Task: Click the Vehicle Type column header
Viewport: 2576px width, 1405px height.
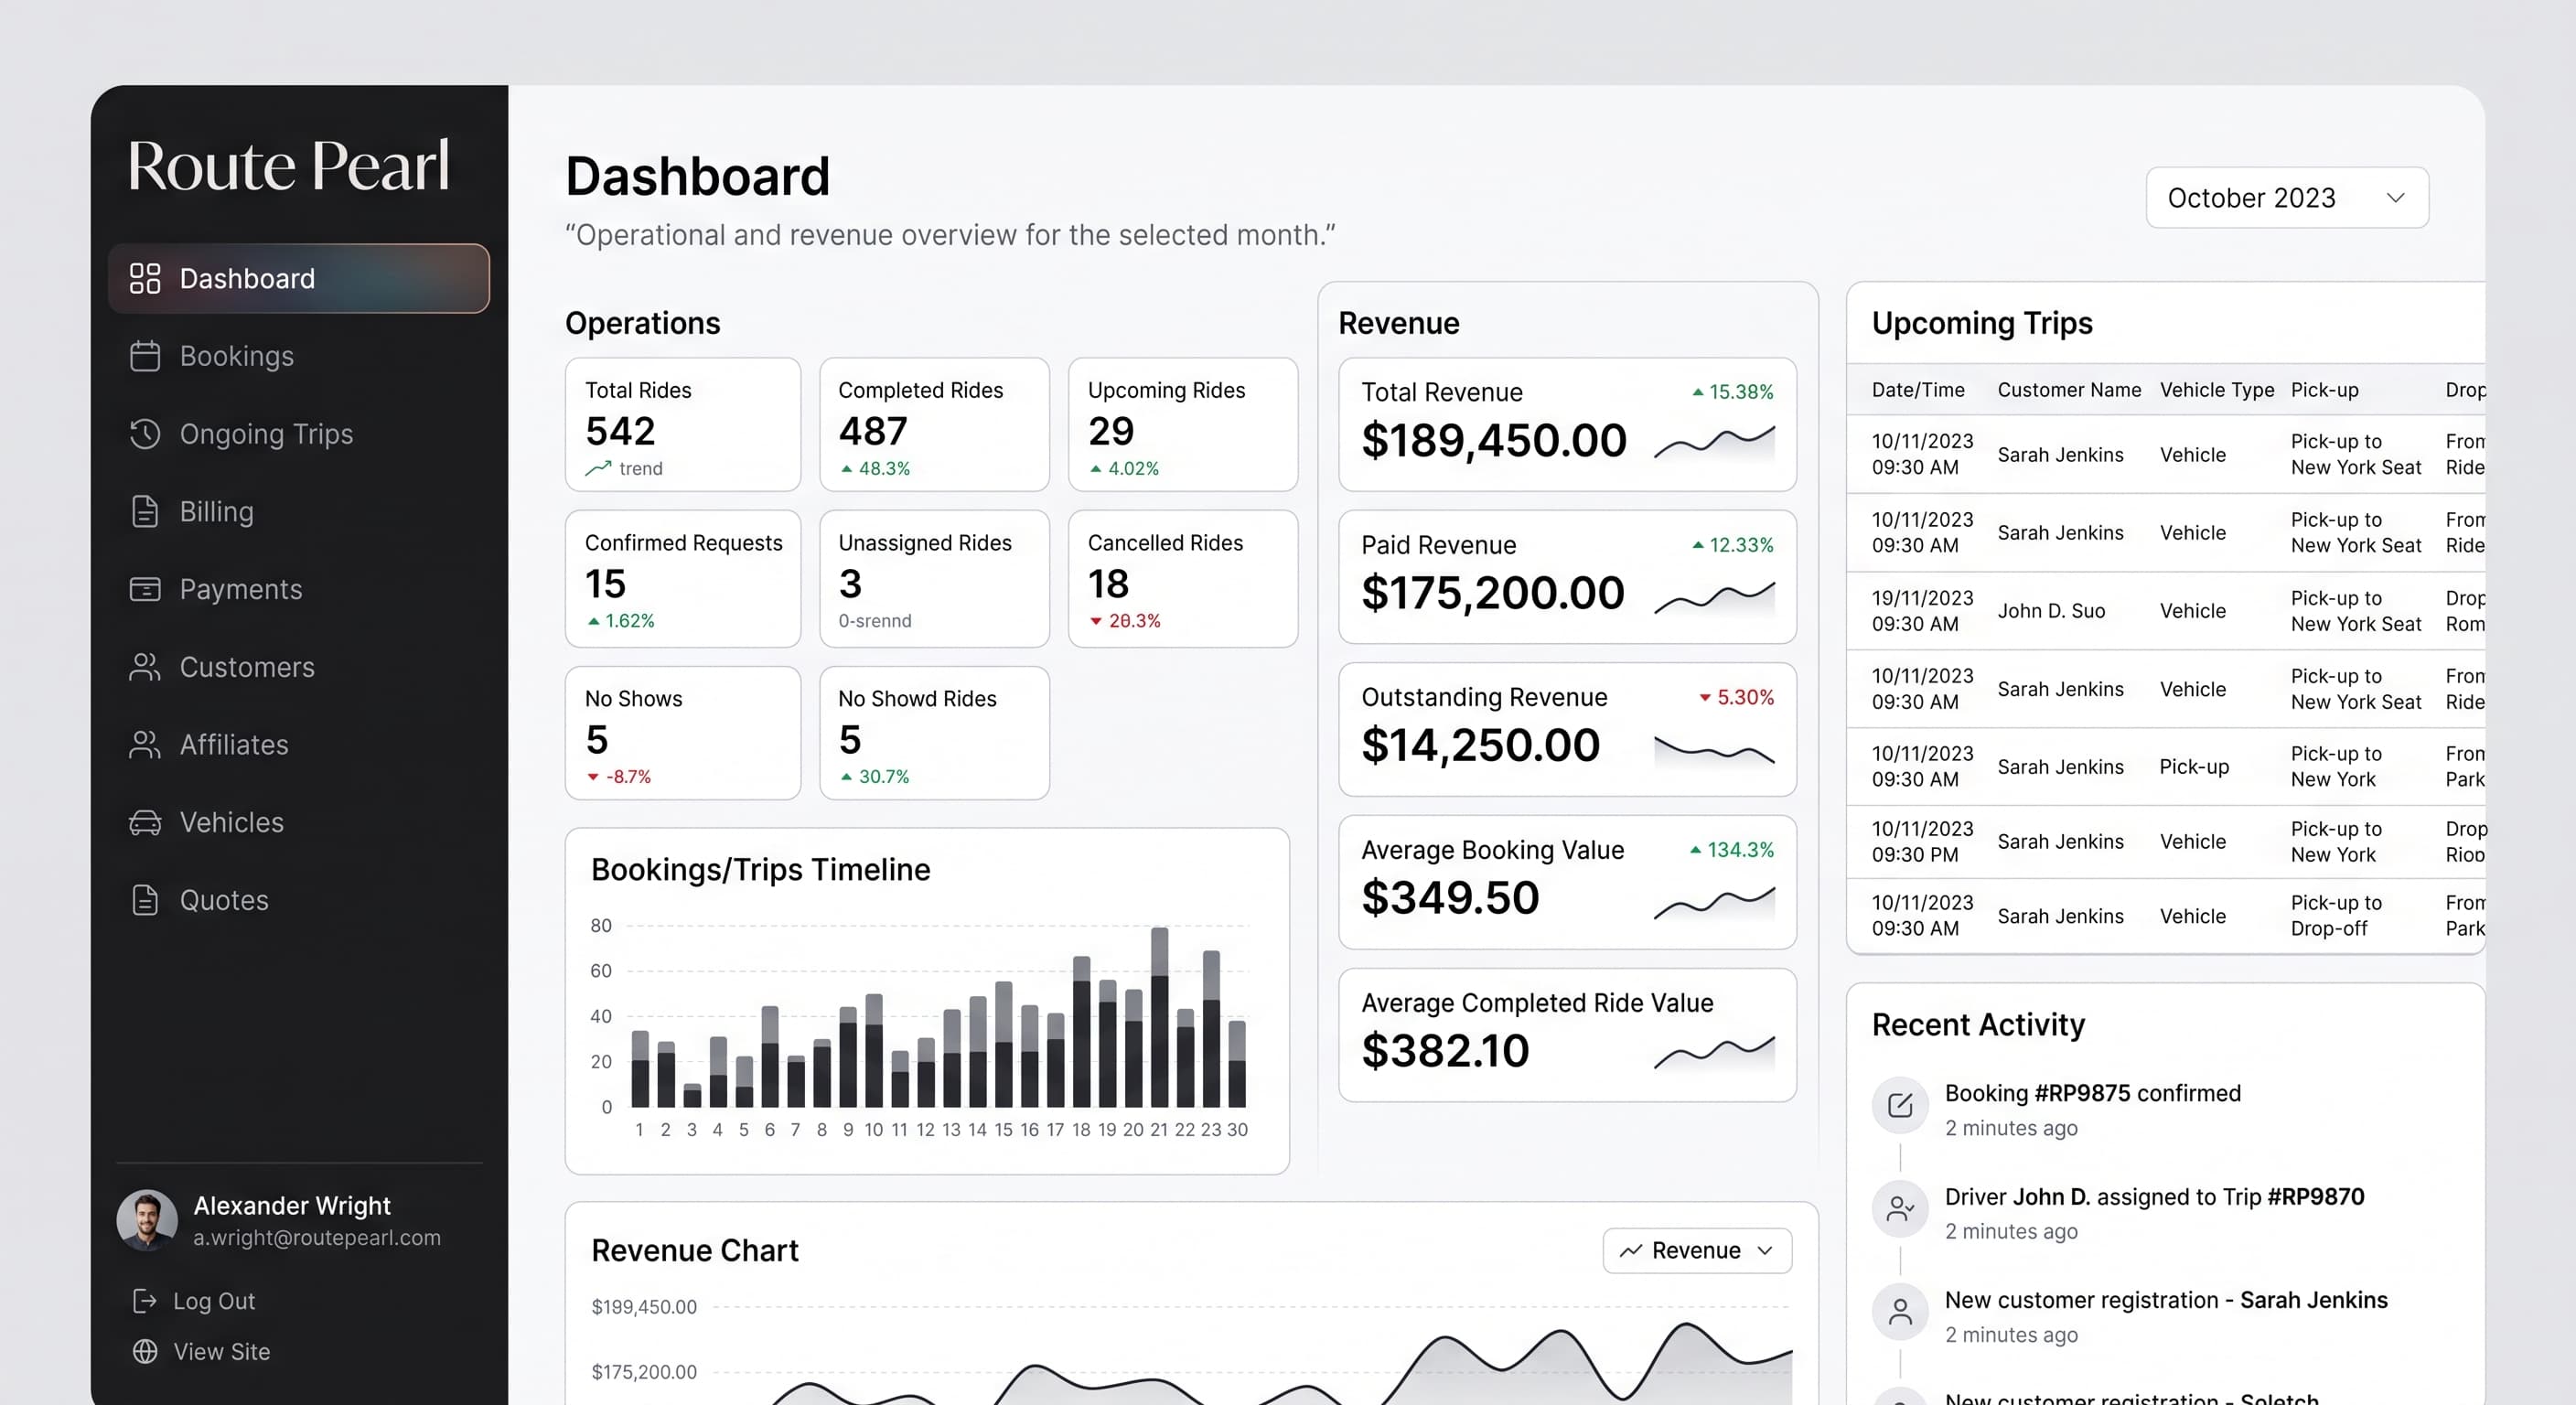Action: (2217, 390)
